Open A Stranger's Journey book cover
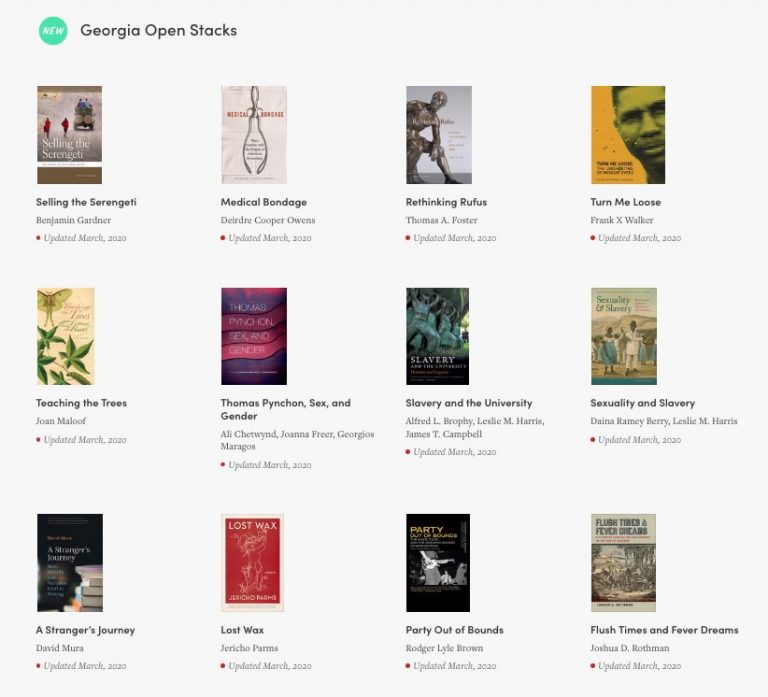This screenshot has width=768, height=697. click(x=69, y=563)
